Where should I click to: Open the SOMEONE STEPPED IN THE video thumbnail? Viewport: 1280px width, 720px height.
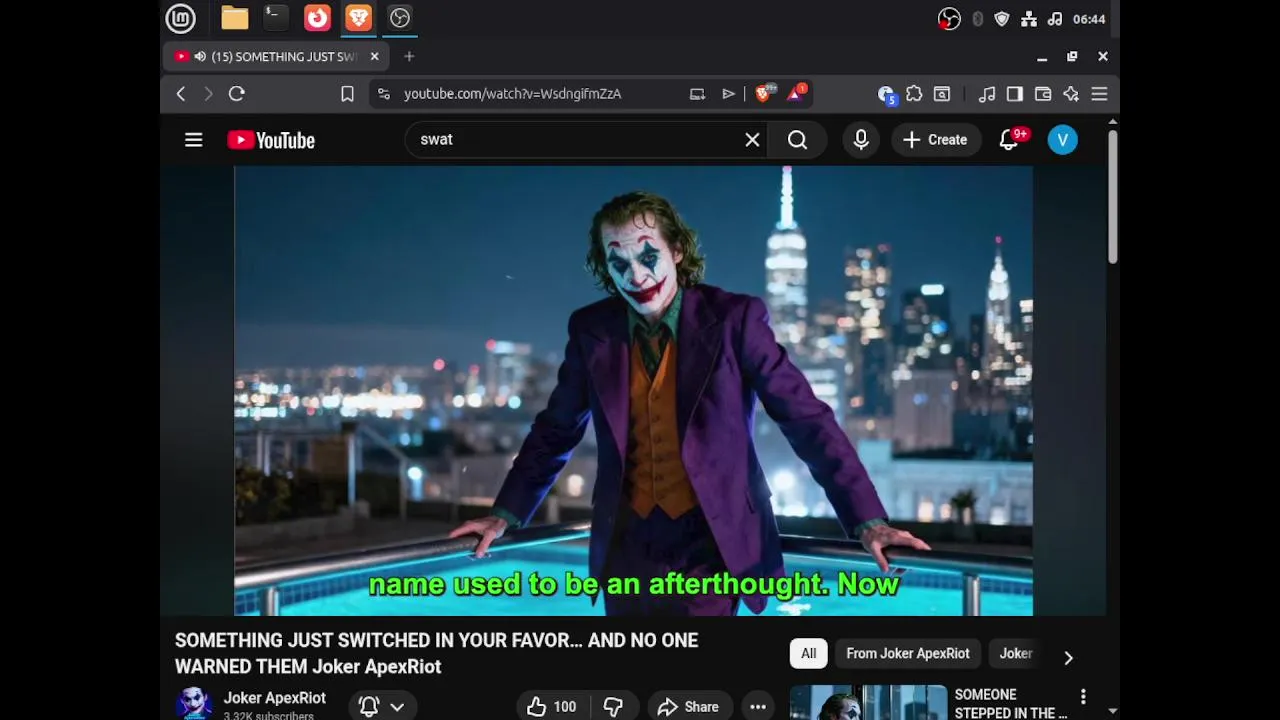[868, 703]
